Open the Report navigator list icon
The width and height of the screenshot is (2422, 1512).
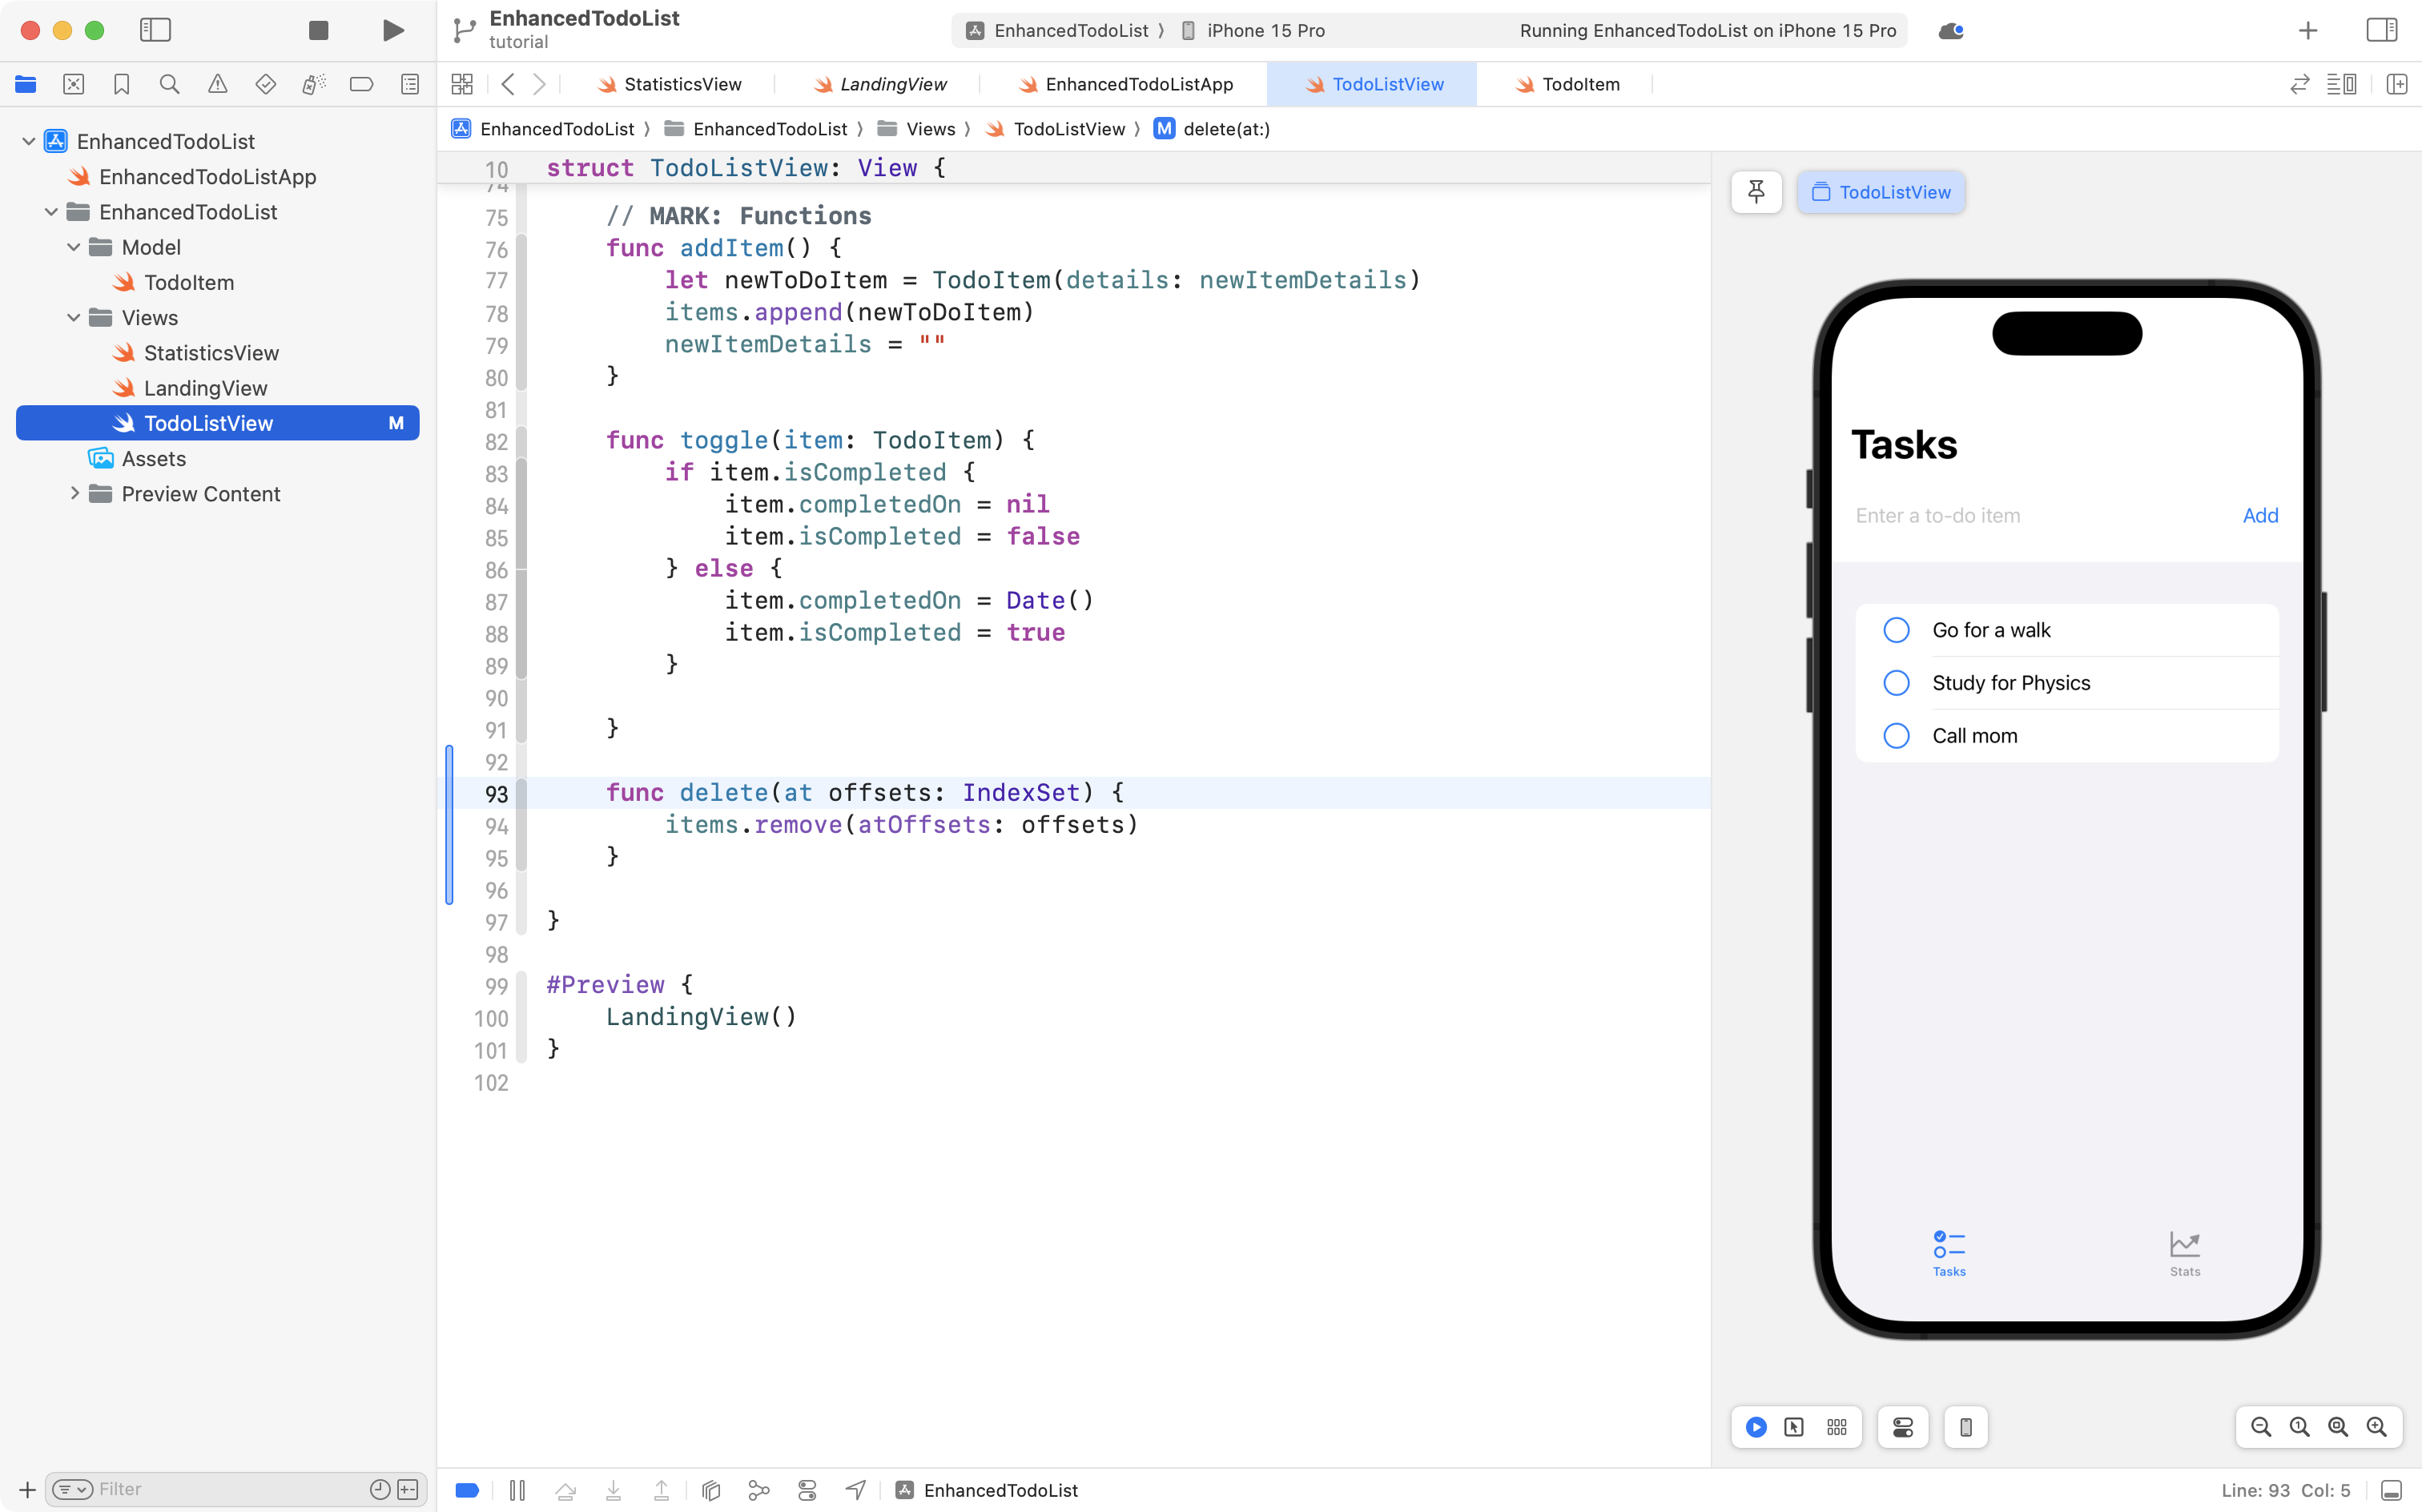pyautogui.click(x=409, y=84)
